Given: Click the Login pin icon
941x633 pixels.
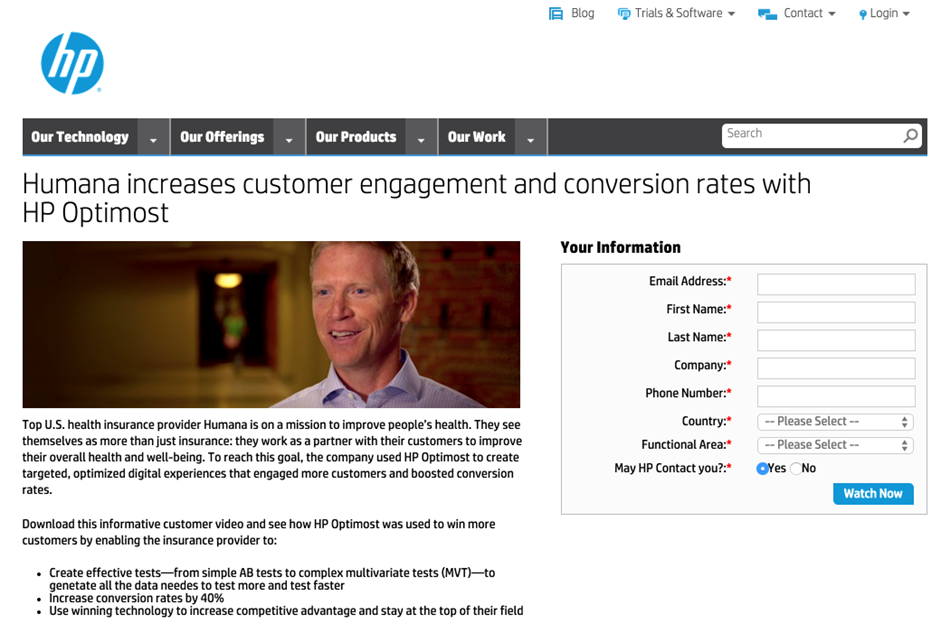Looking at the screenshot, I should pos(862,14).
